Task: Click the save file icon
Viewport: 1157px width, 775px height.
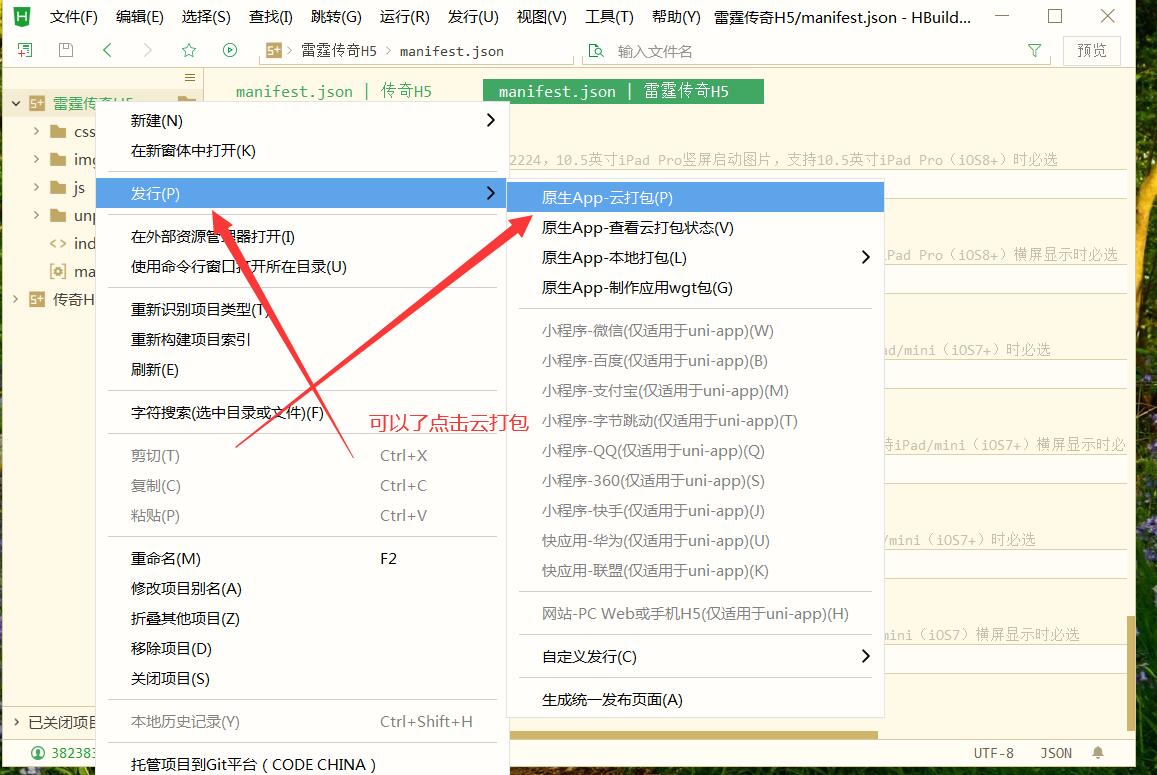Action: coord(66,50)
